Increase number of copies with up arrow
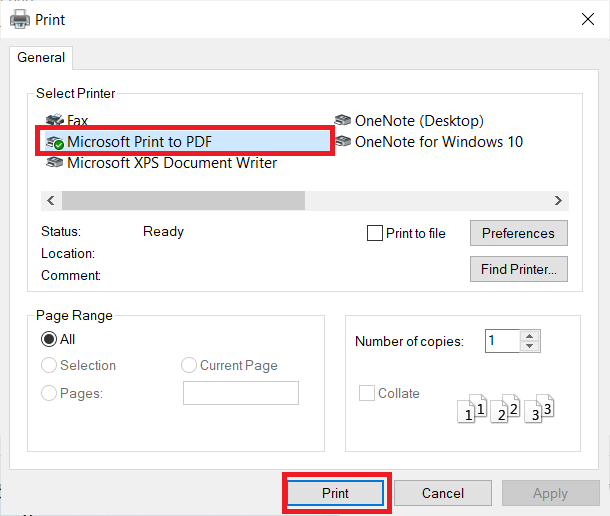 530,336
